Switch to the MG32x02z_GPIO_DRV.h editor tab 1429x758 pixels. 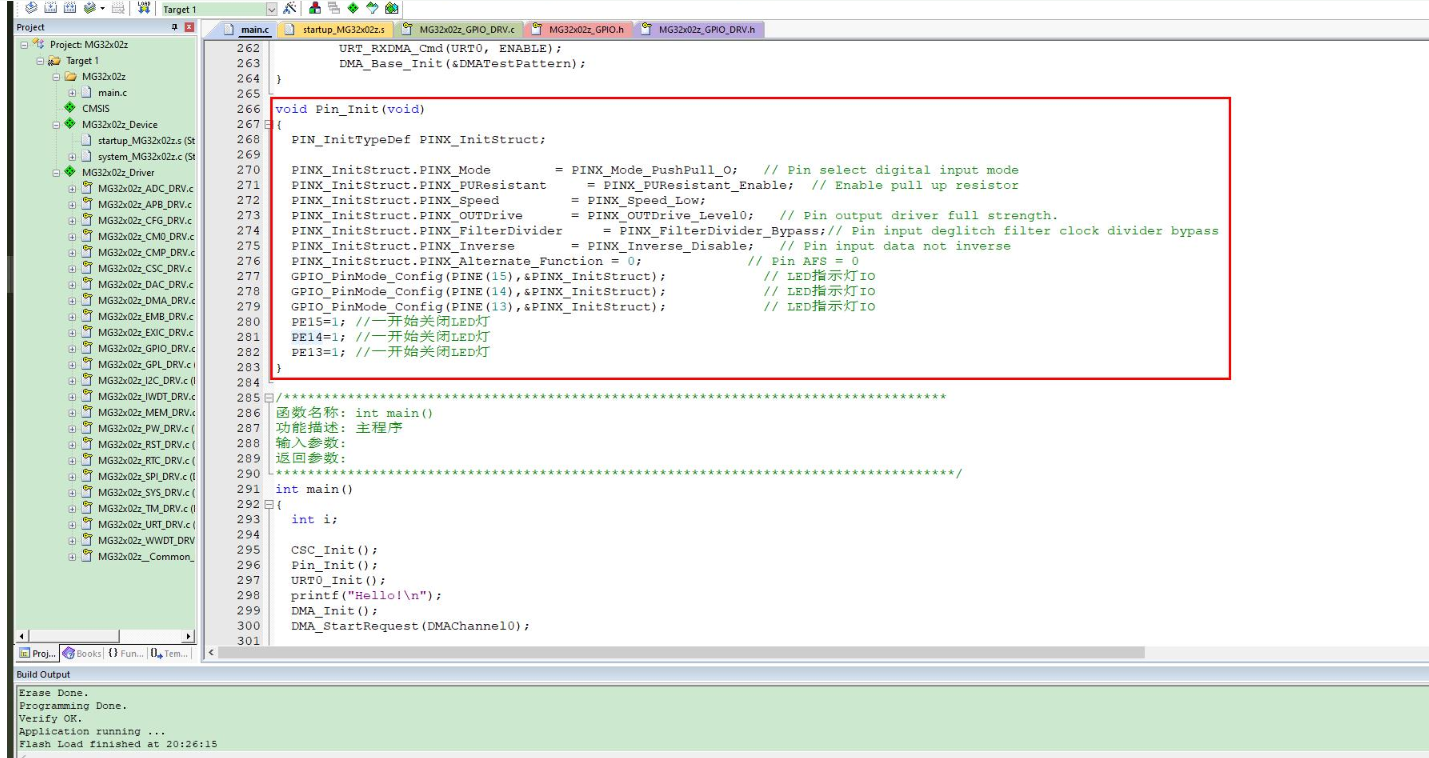click(x=698, y=30)
